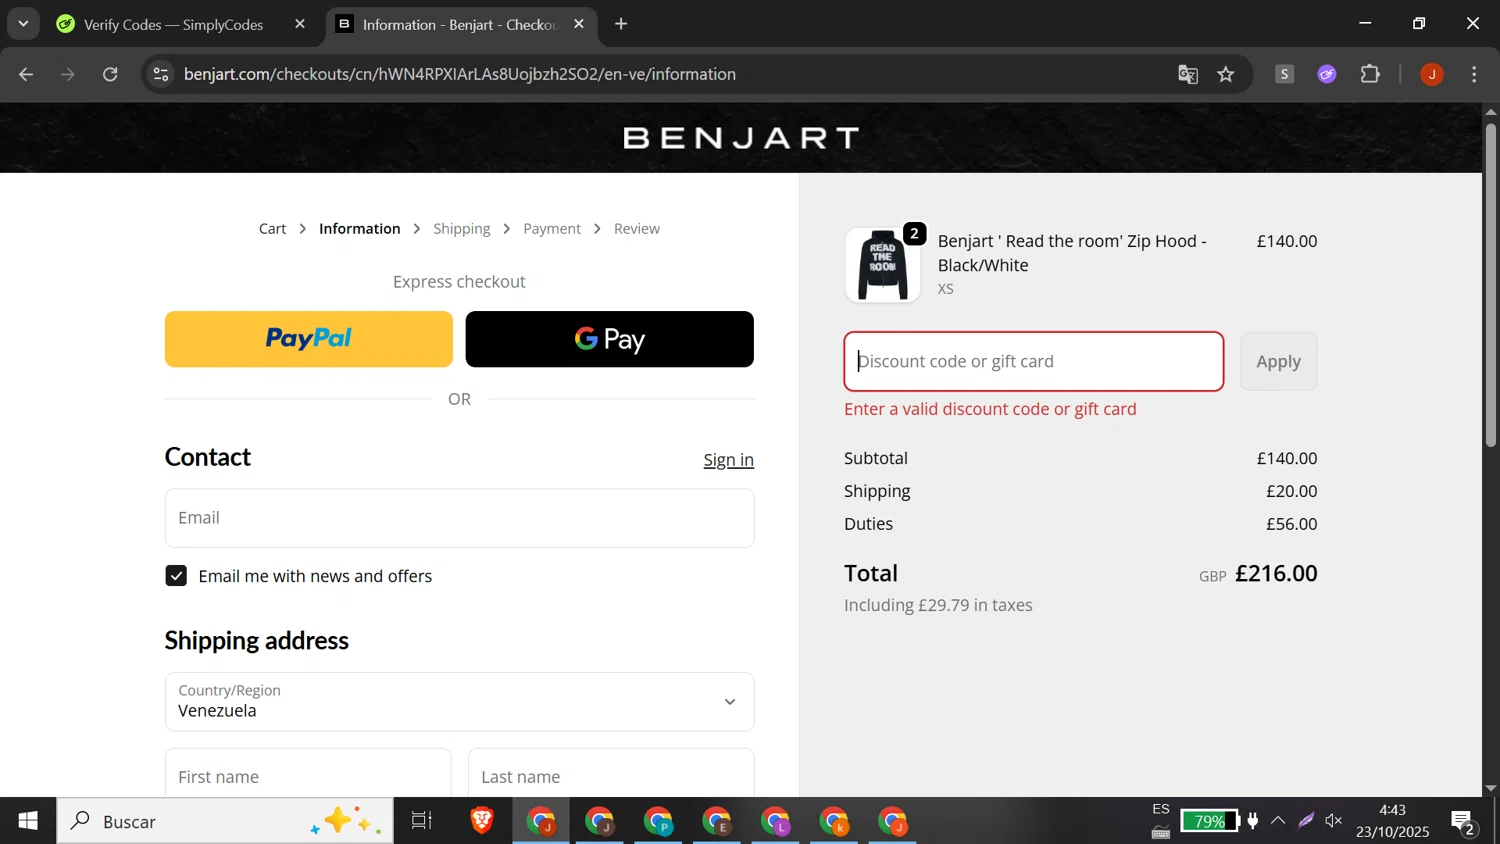The image size is (1500, 844).
Task: Go back to Cart breadcrumb
Action: click(272, 229)
